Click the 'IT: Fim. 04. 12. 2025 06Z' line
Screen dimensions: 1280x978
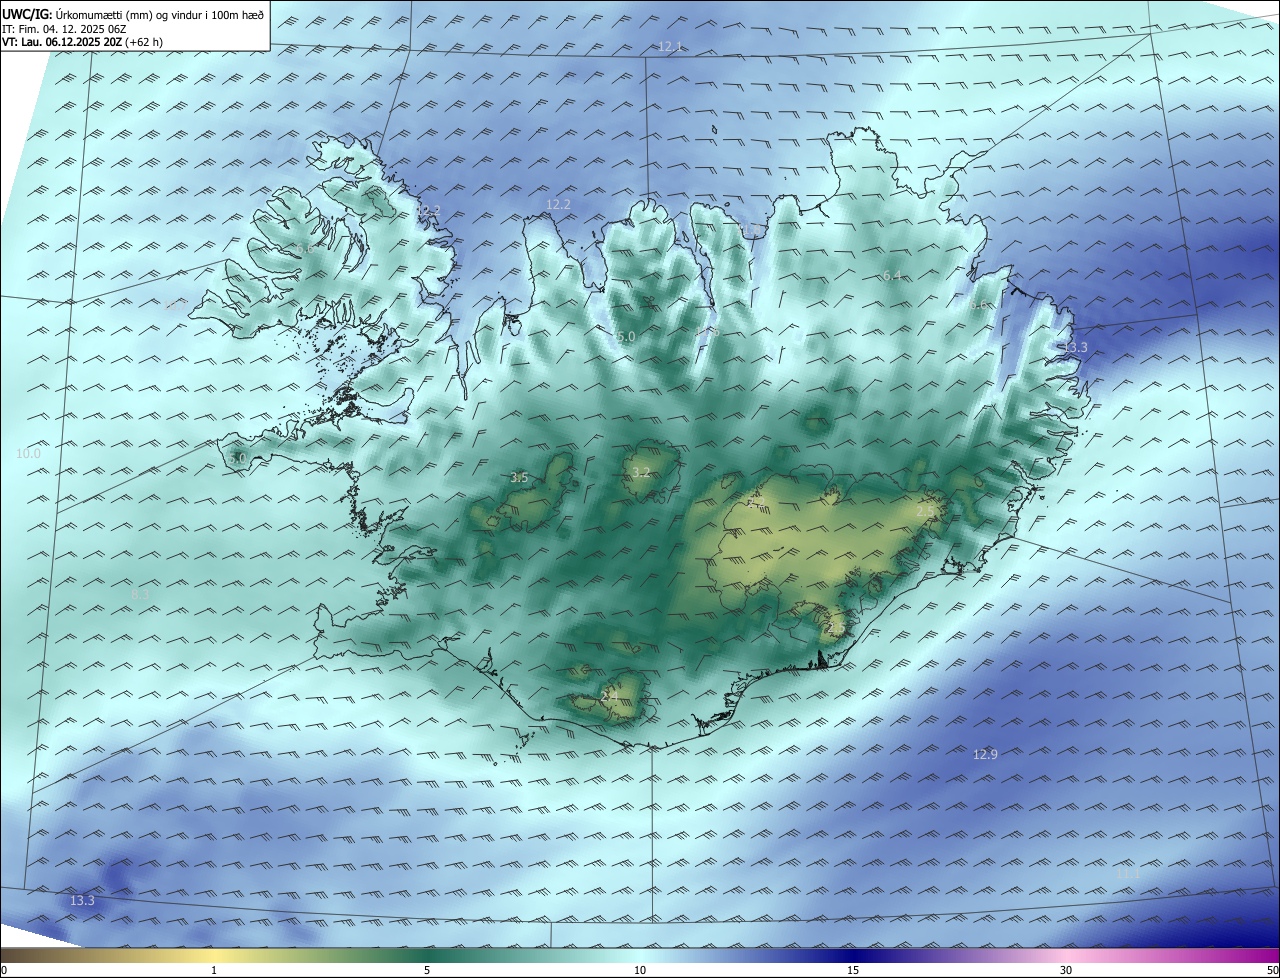click(x=63, y=29)
